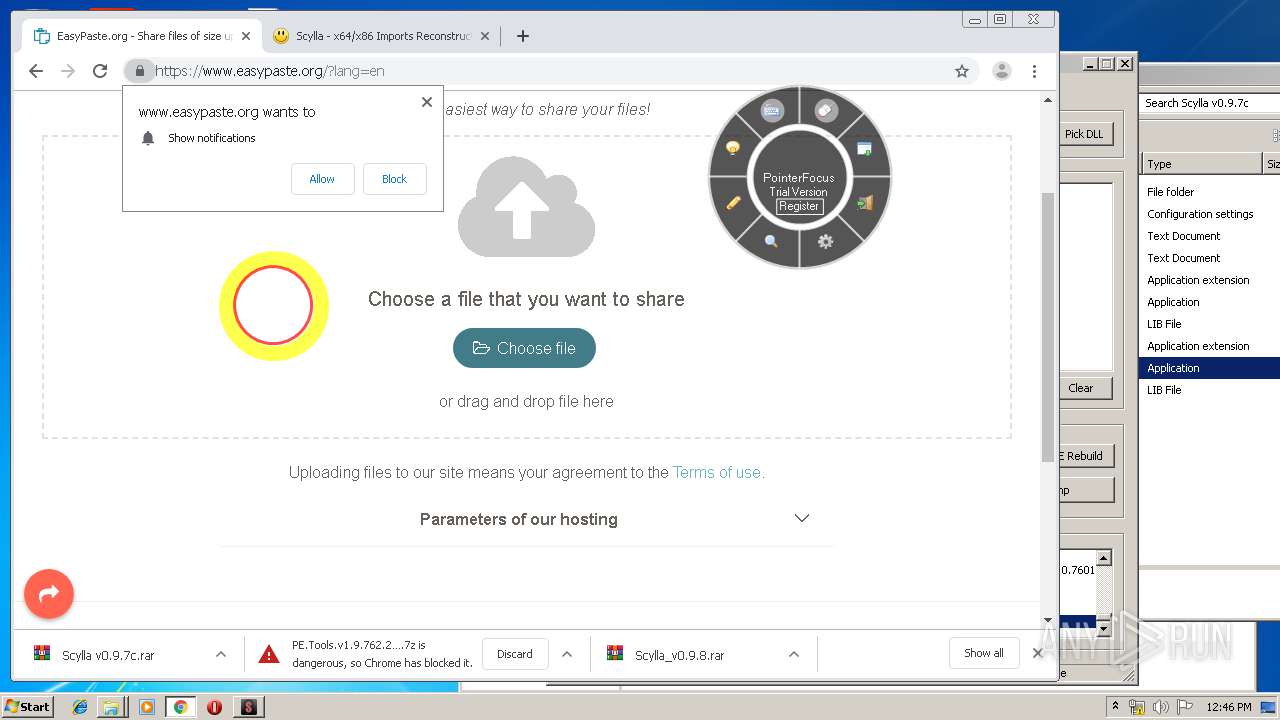This screenshot has width=1280, height=720.
Task: Click Pick DLL in Scylla window
Action: [x=1084, y=134]
